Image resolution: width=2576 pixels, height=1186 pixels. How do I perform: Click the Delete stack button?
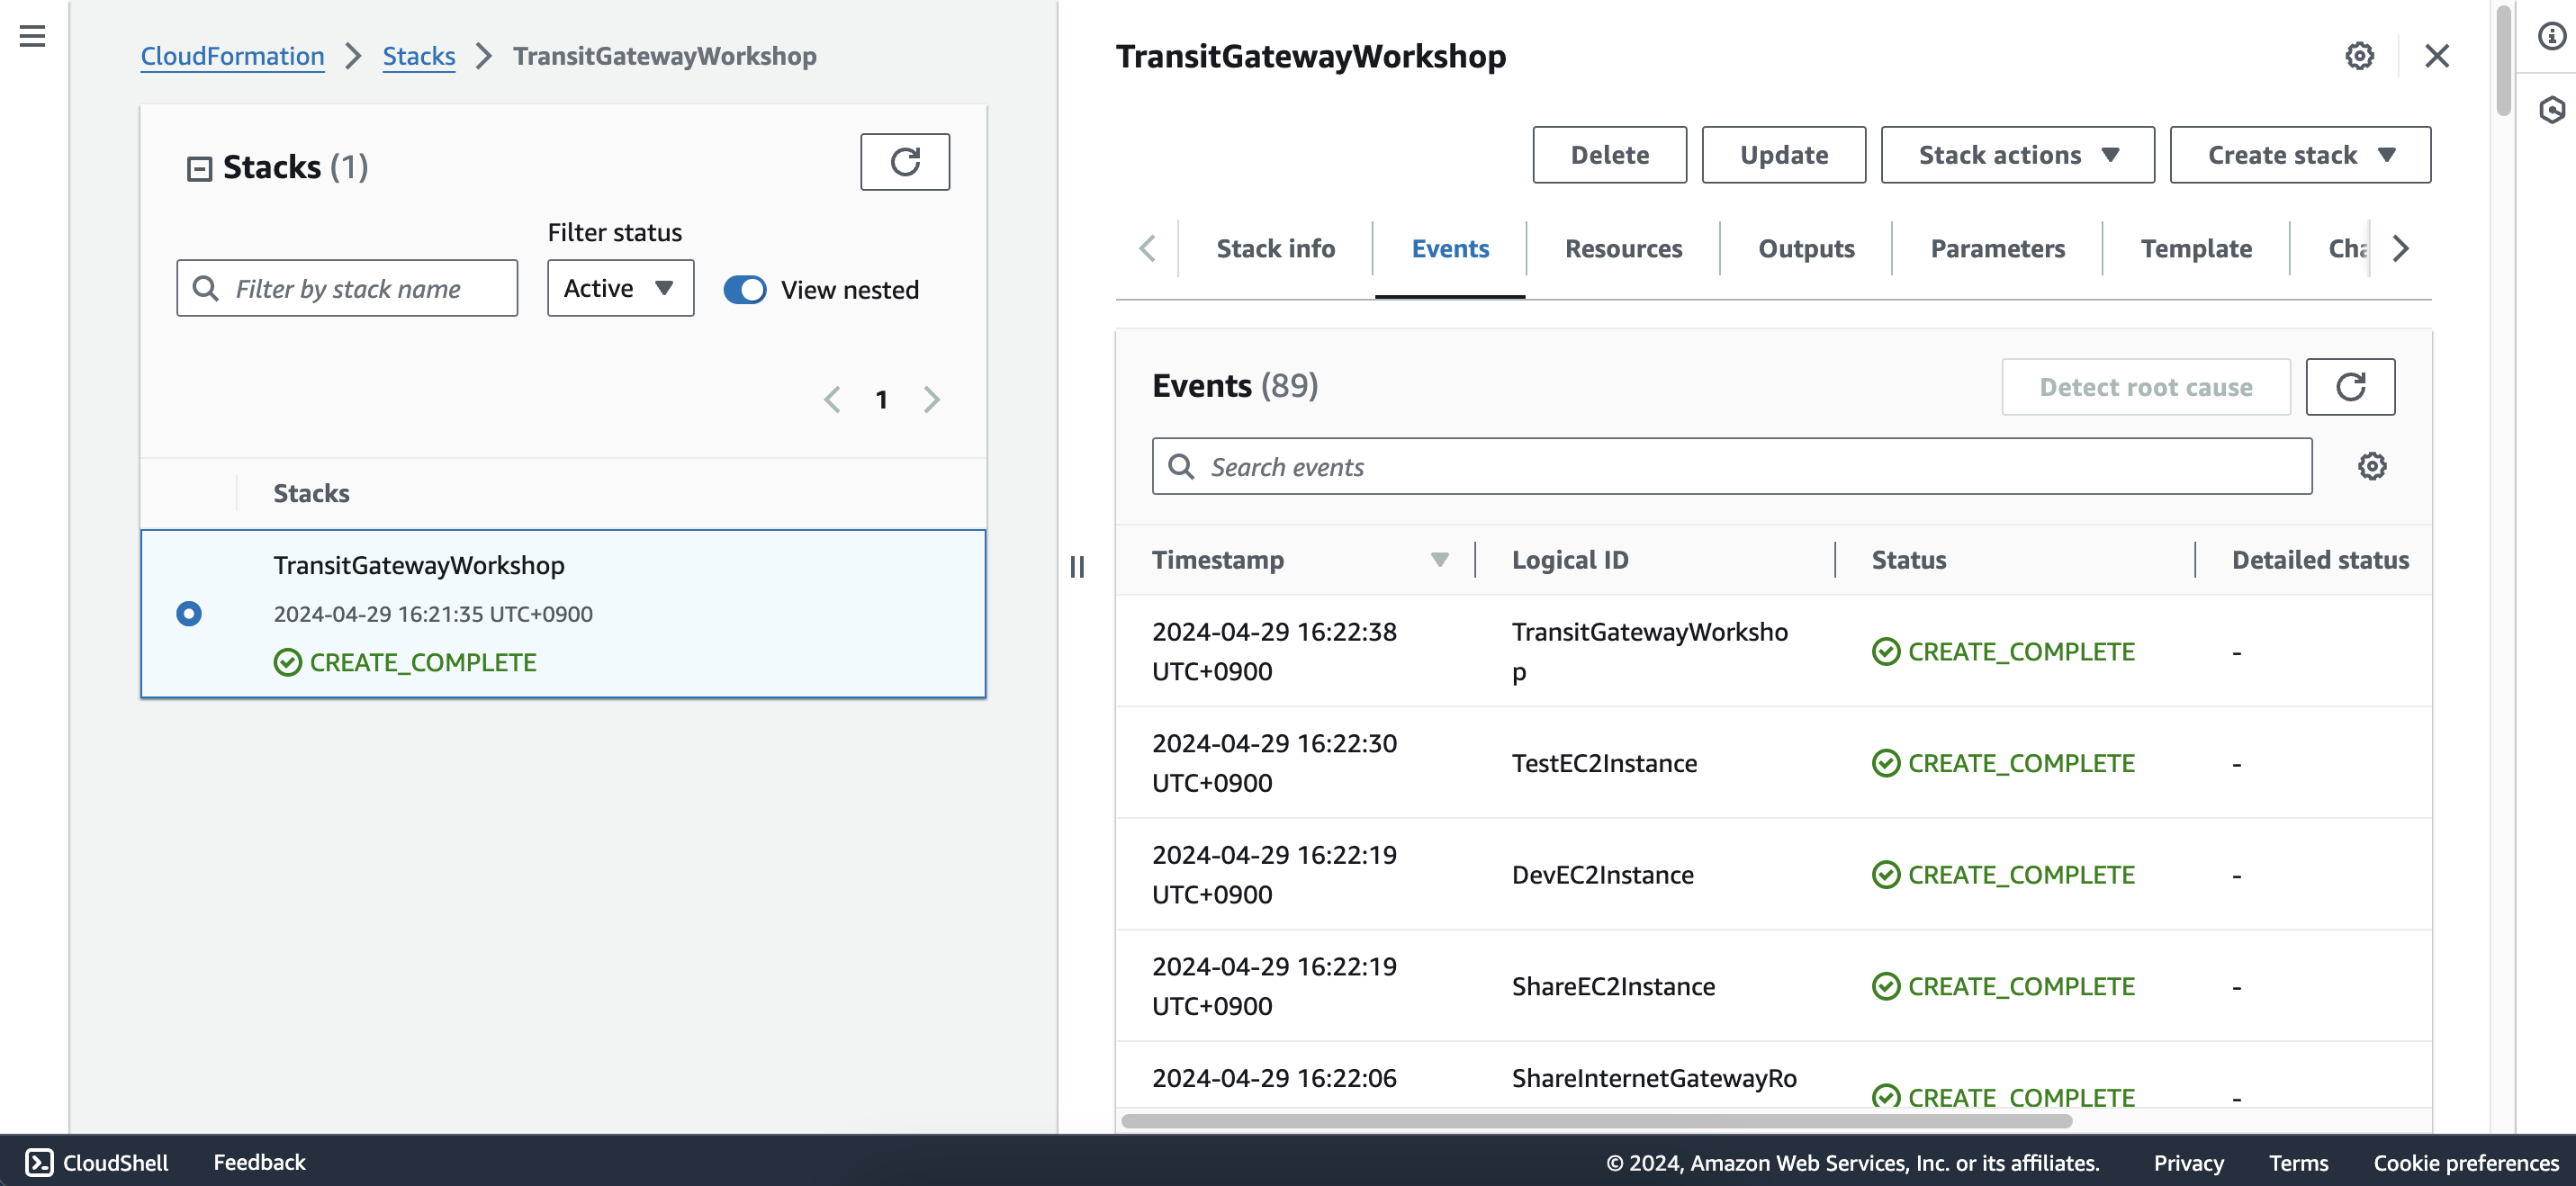(1609, 155)
